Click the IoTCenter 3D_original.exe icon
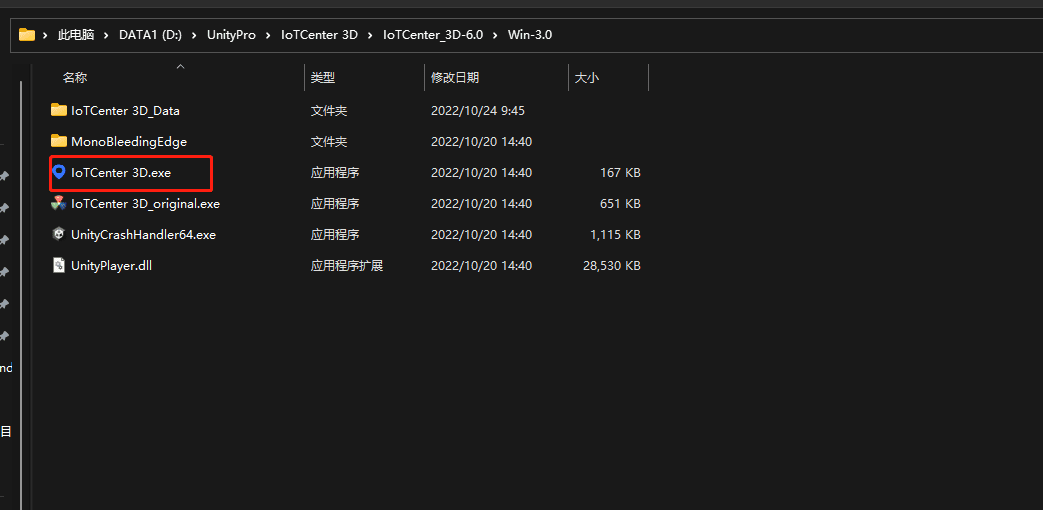 (59, 203)
